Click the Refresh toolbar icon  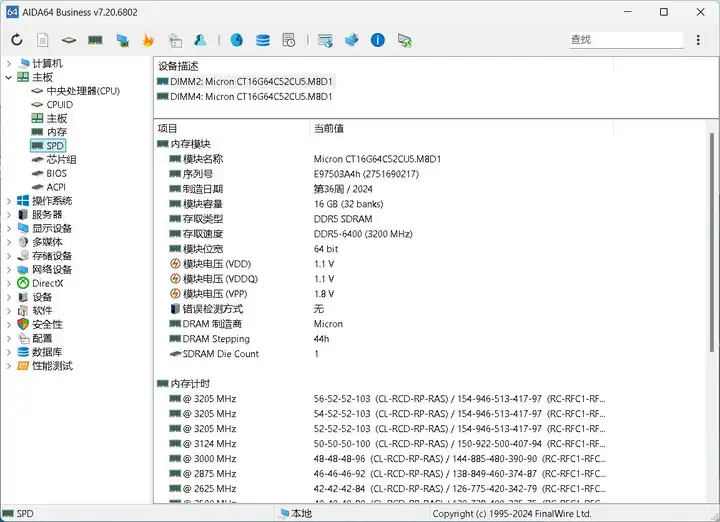(x=17, y=40)
